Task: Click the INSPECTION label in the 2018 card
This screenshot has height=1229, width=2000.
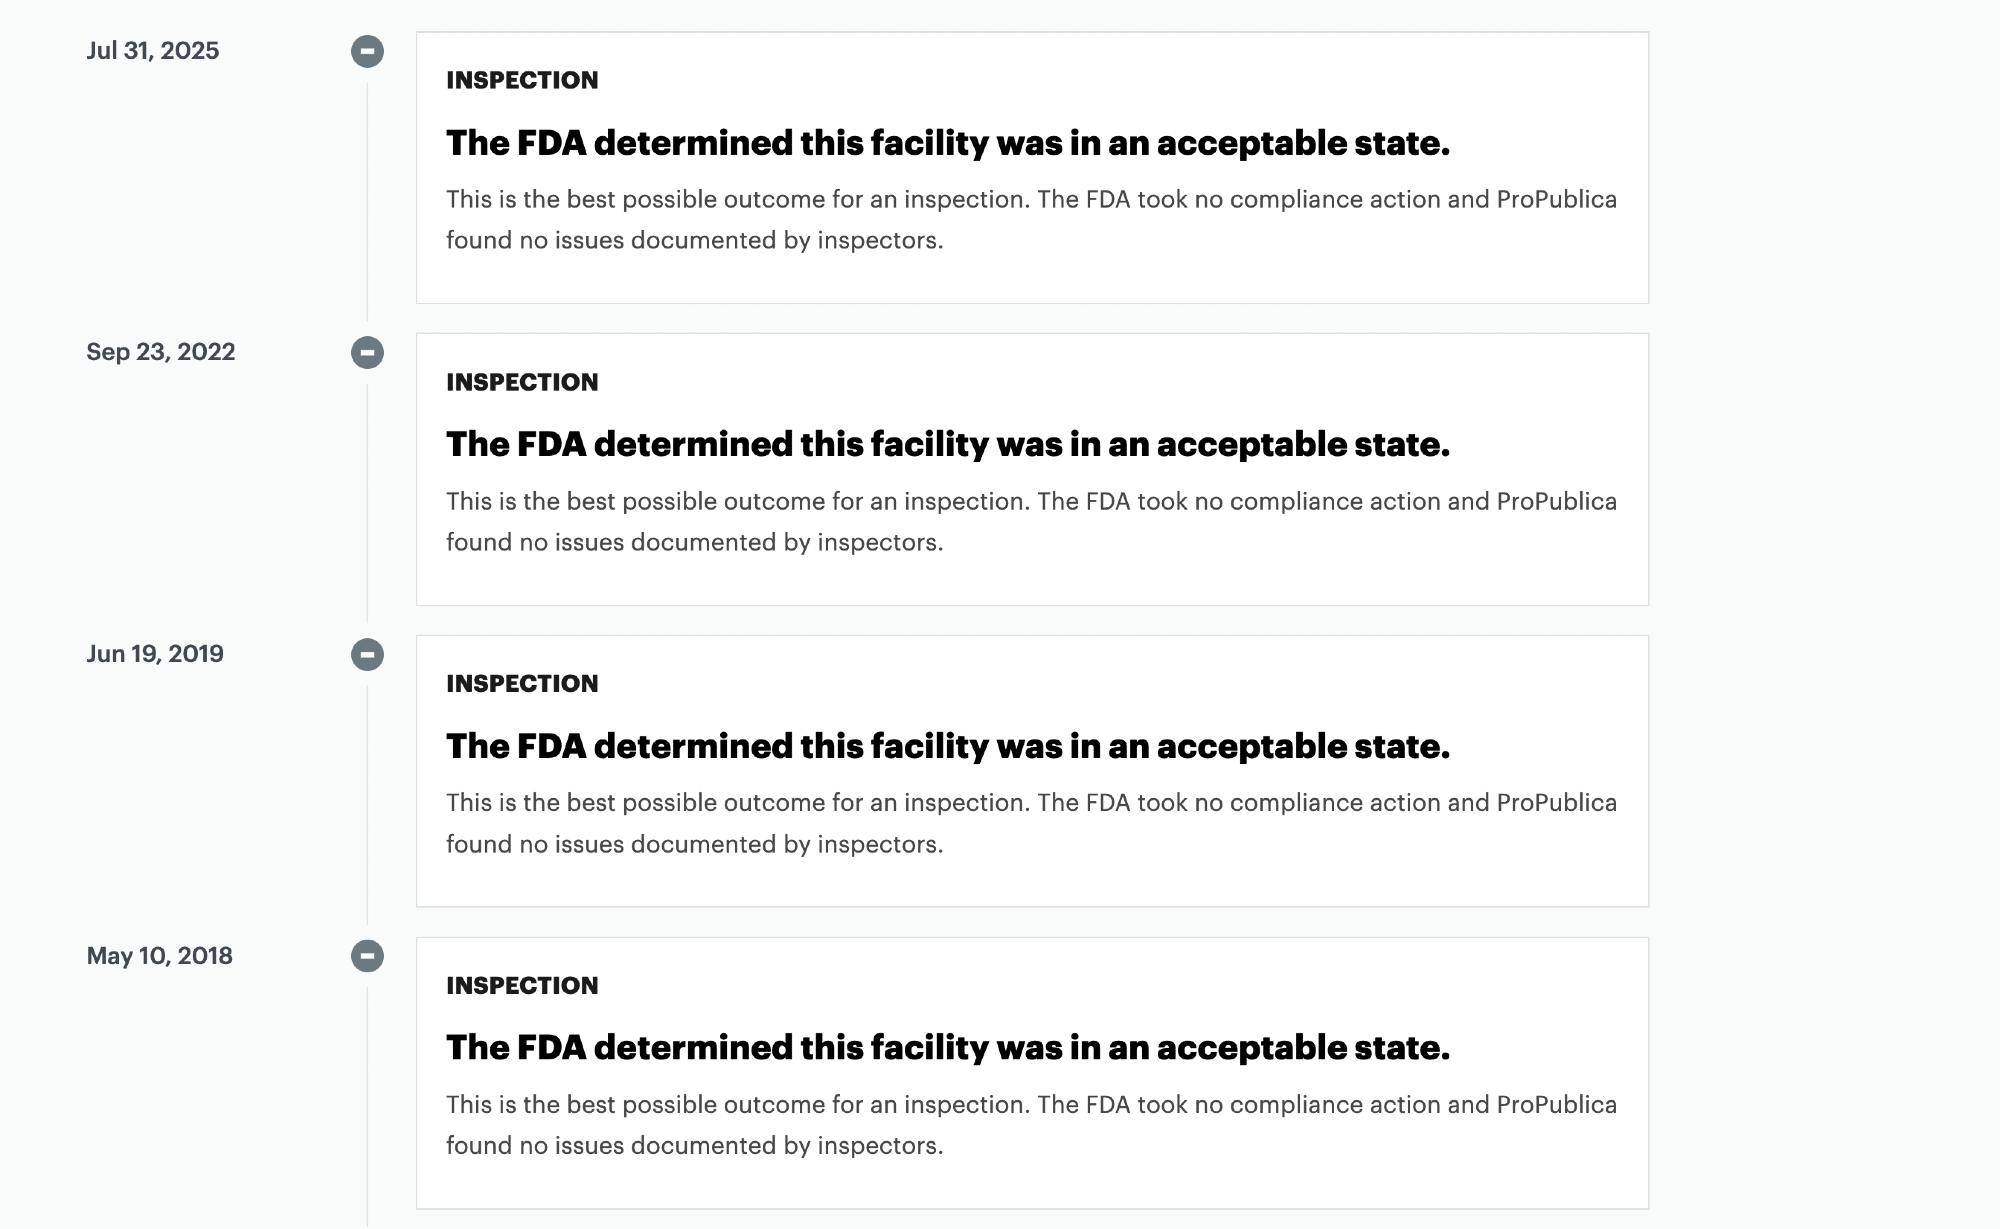Action: tap(522, 986)
